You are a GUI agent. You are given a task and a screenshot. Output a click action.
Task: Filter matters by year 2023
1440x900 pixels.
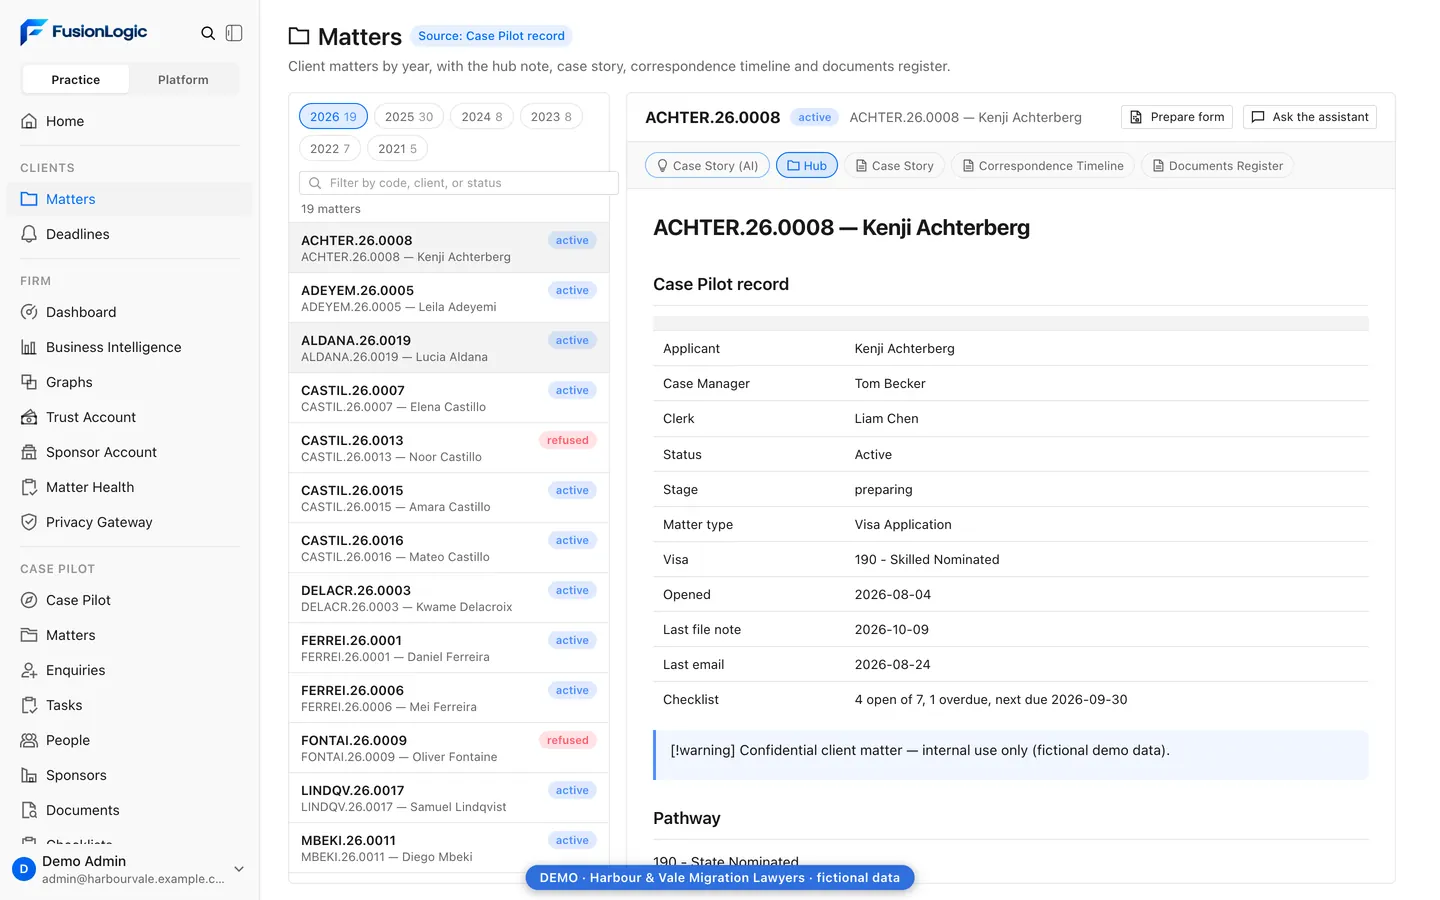(551, 117)
